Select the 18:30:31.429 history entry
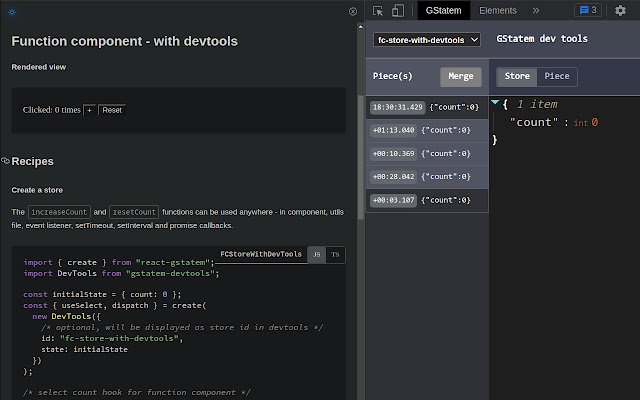Viewport: 640px width, 400px height. [427, 107]
